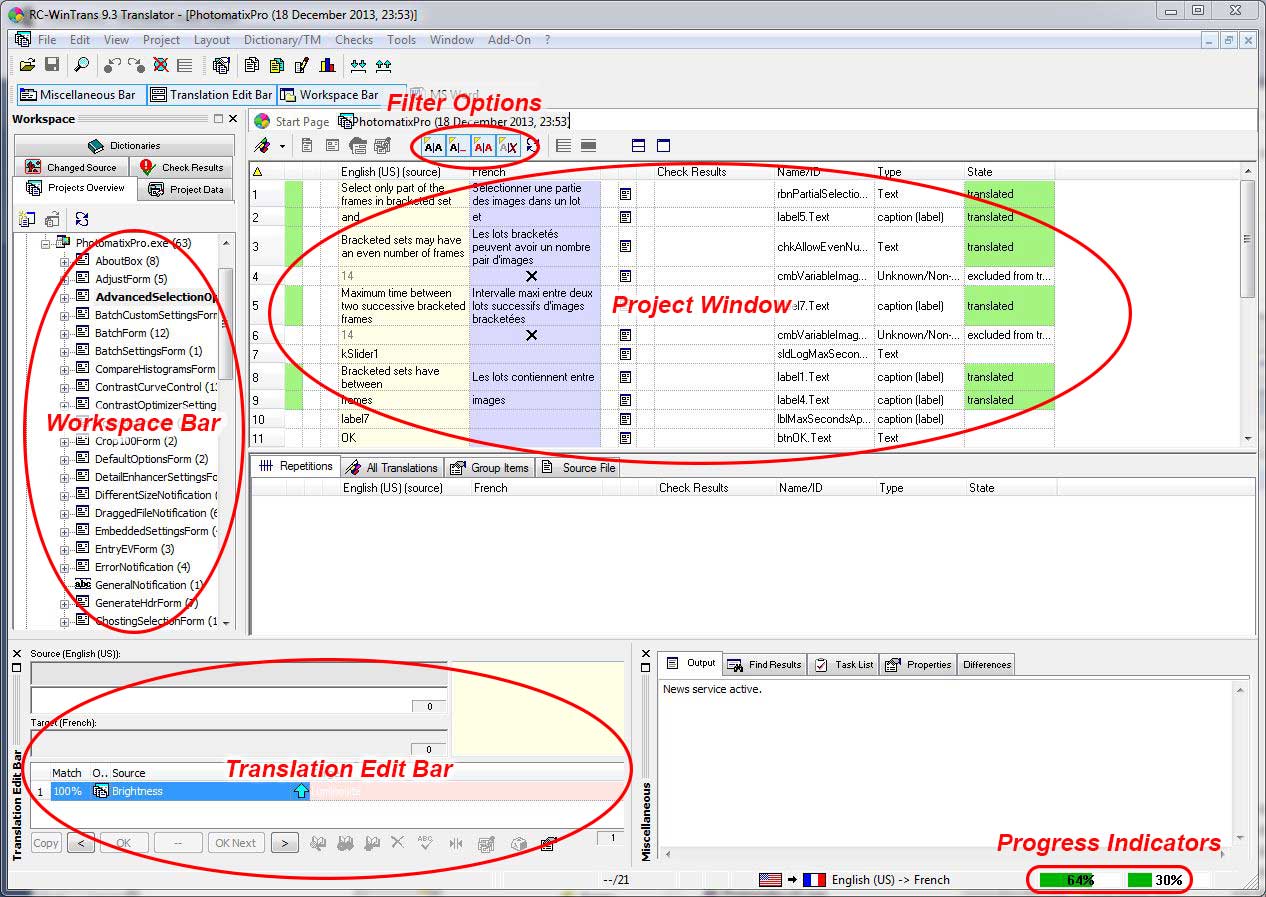Click the Open project folder icon

[27, 65]
